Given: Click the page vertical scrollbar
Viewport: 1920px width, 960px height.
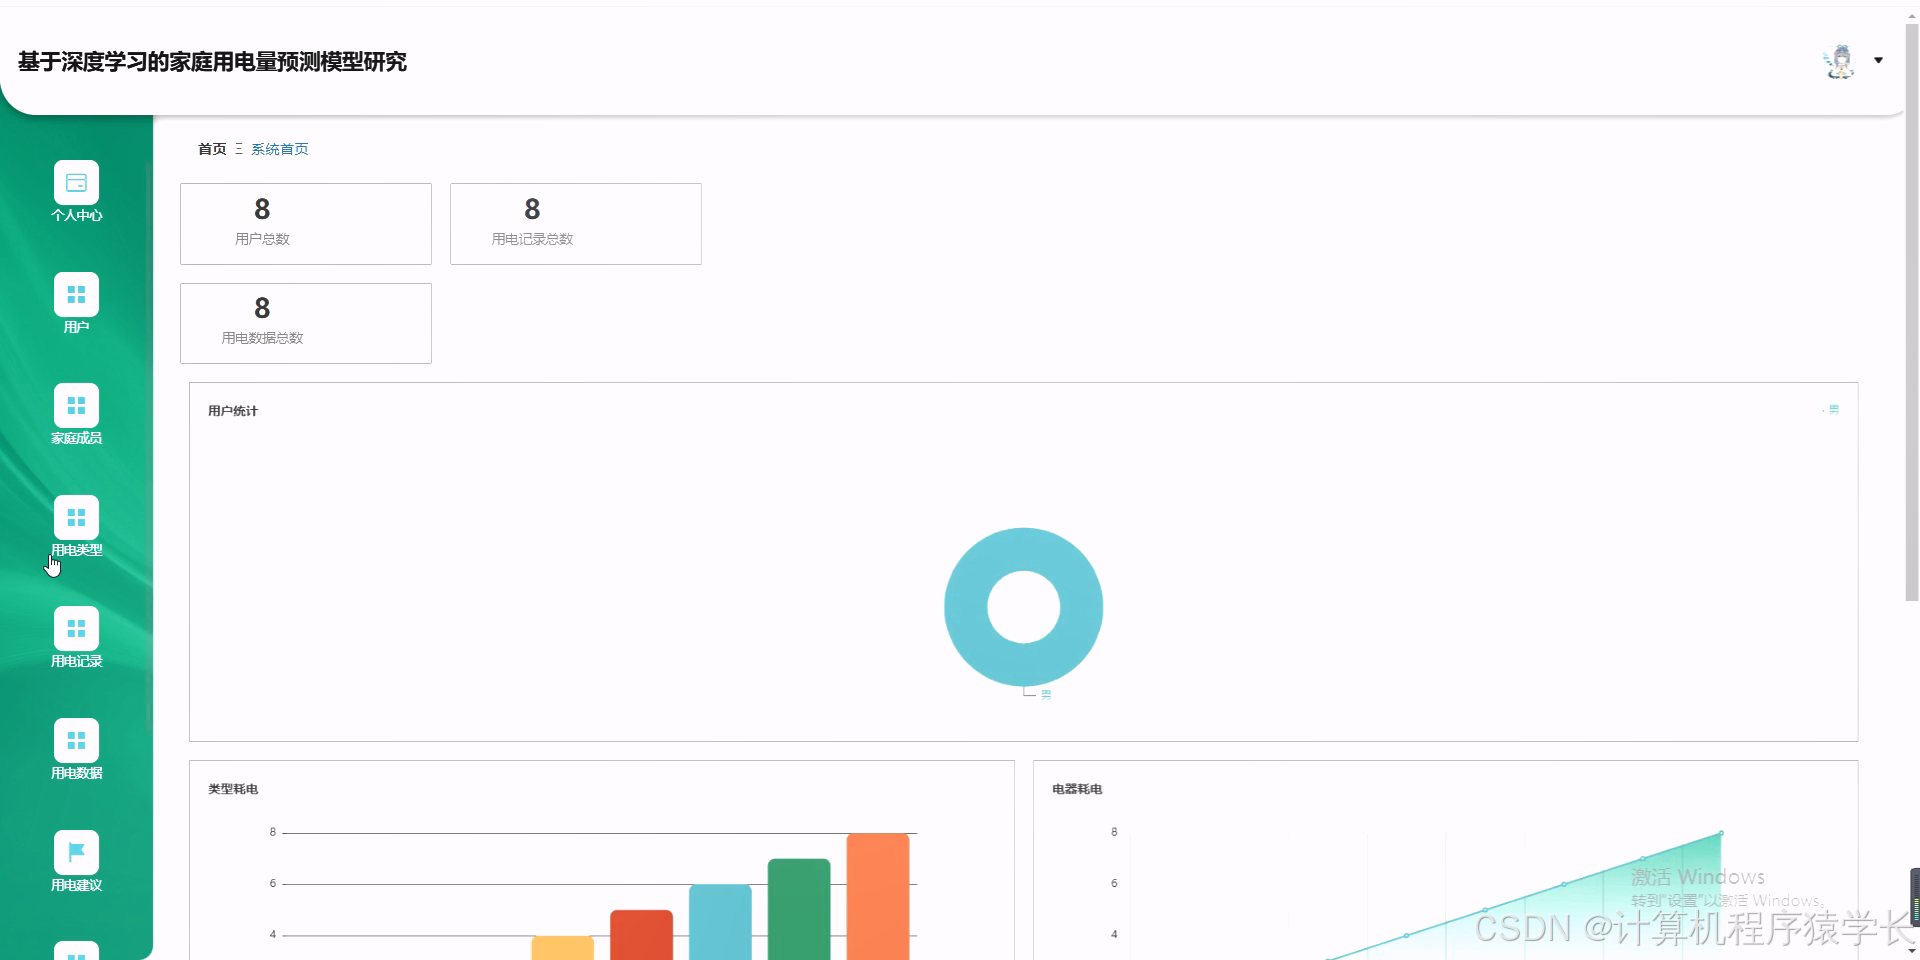Looking at the screenshot, I should tap(1912, 312).
